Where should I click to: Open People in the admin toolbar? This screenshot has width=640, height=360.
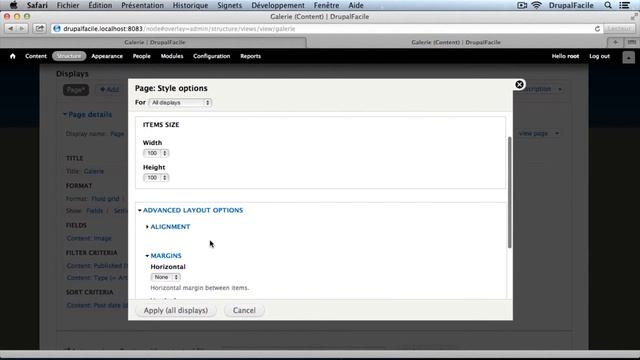[x=142, y=56]
